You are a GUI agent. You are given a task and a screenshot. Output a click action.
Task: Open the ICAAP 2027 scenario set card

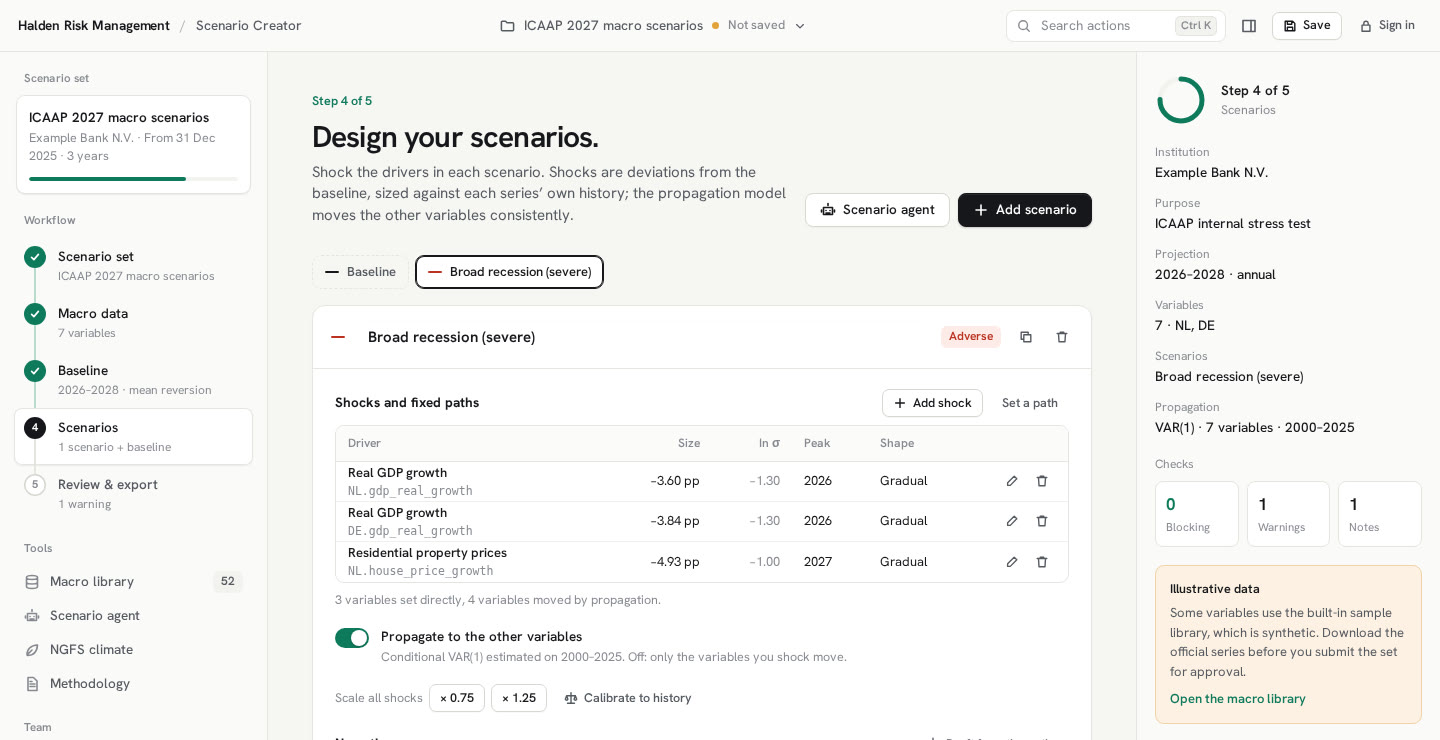[133, 145]
